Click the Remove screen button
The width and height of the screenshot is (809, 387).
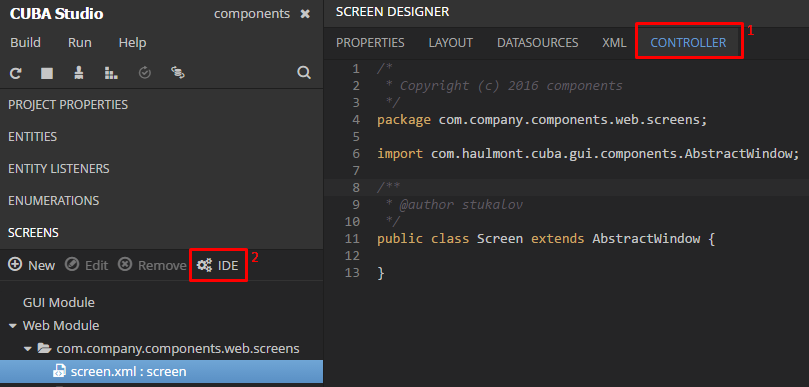point(152,265)
